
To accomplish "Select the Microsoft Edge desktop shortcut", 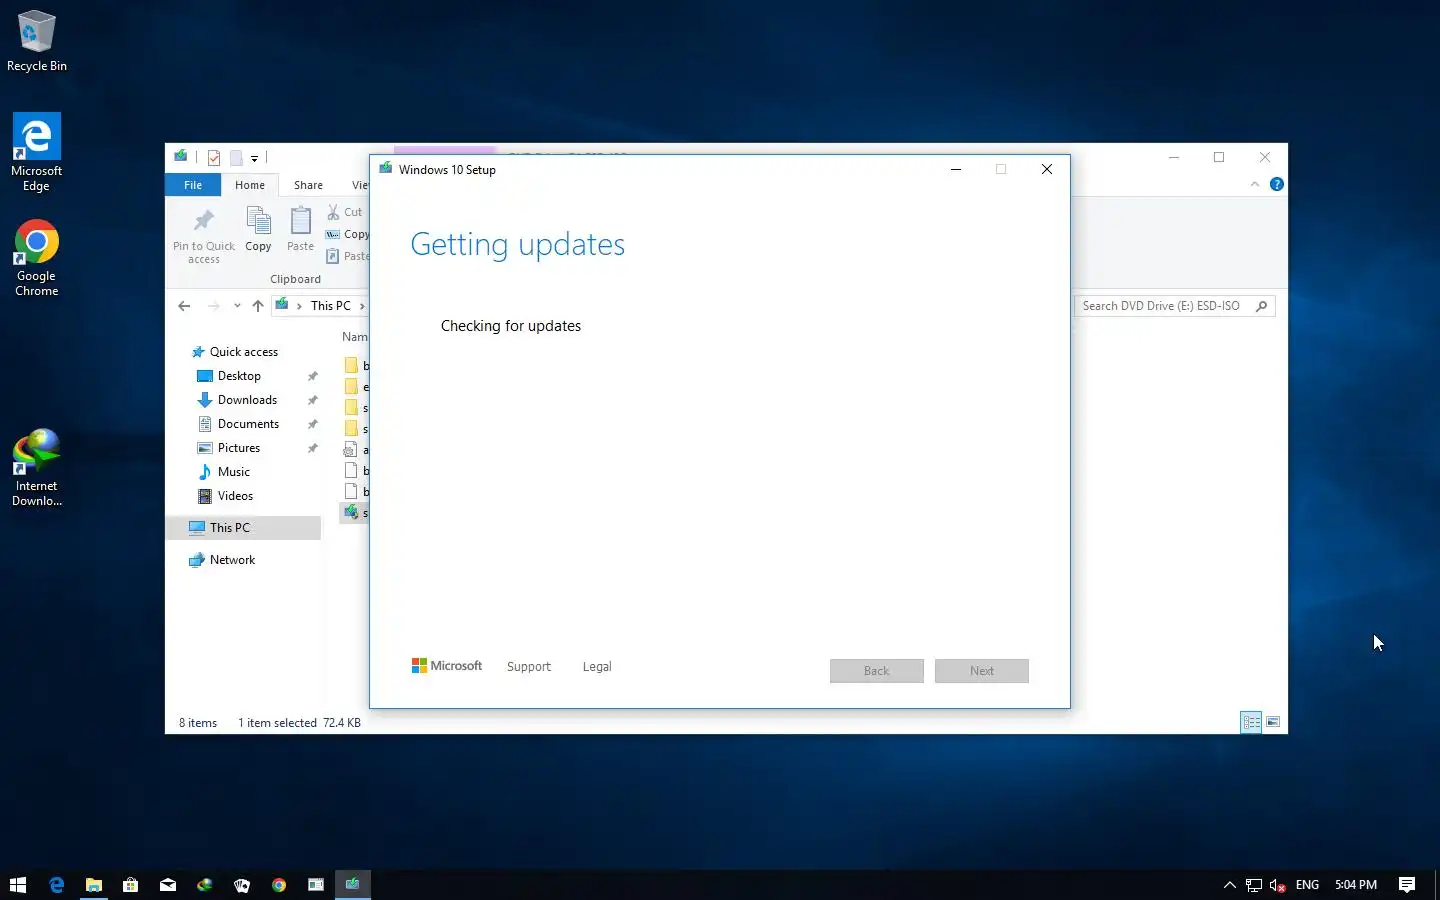I will click(x=37, y=152).
